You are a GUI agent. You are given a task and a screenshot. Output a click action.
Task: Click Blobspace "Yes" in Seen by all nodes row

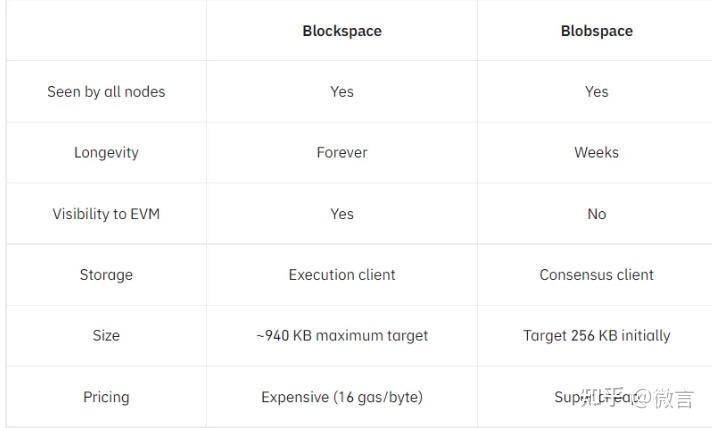596,92
